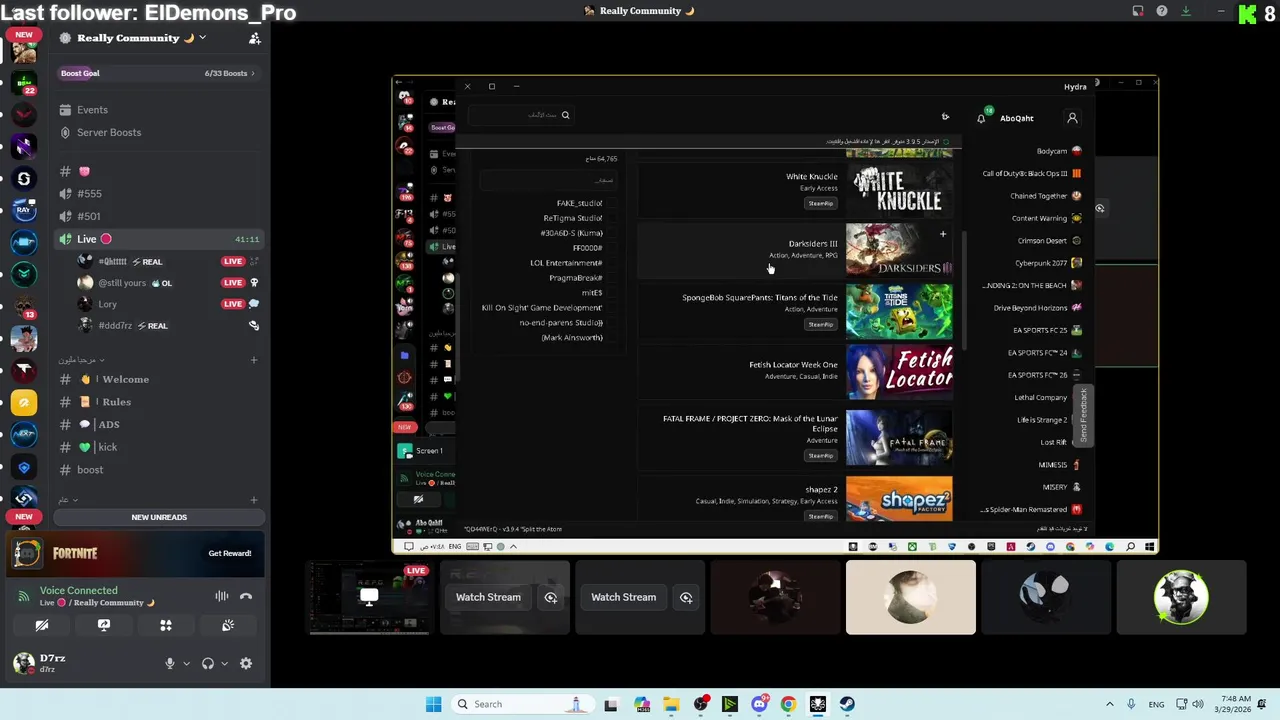Join the #501 voice channel

(159, 216)
